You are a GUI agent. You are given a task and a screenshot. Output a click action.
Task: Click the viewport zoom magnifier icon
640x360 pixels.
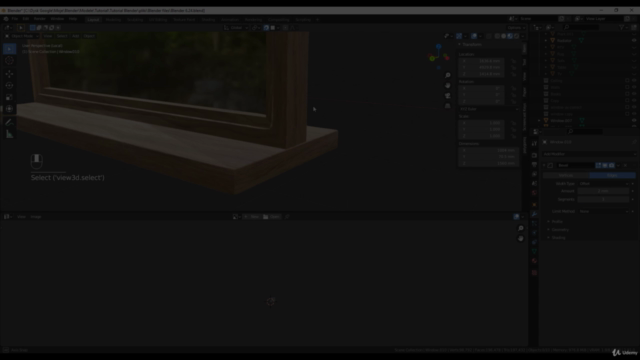tap(448, 76)
